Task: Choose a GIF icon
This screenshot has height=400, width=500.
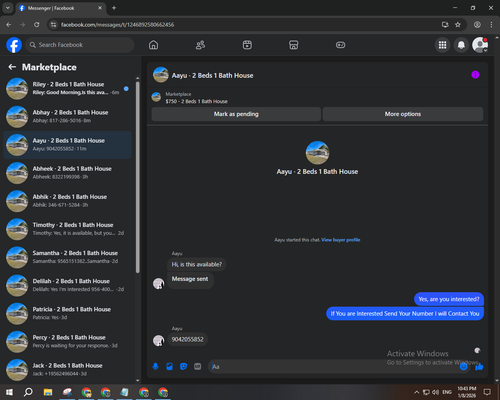Action: tap(197, 366)
